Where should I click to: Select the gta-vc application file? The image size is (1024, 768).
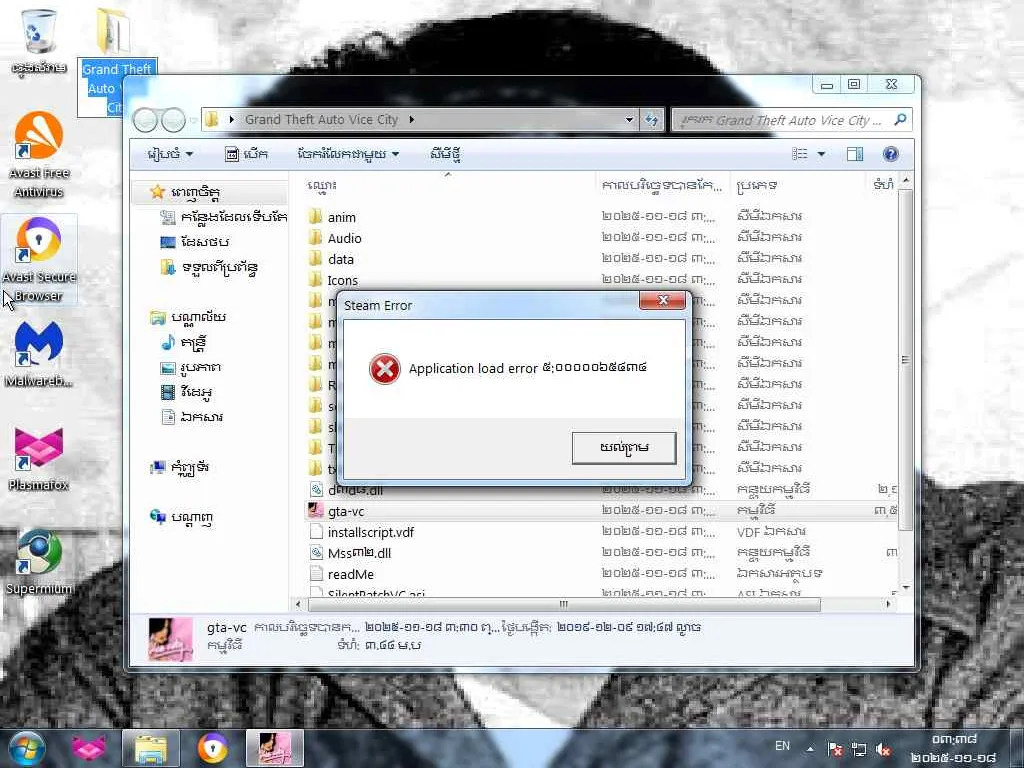click(336, 511)
